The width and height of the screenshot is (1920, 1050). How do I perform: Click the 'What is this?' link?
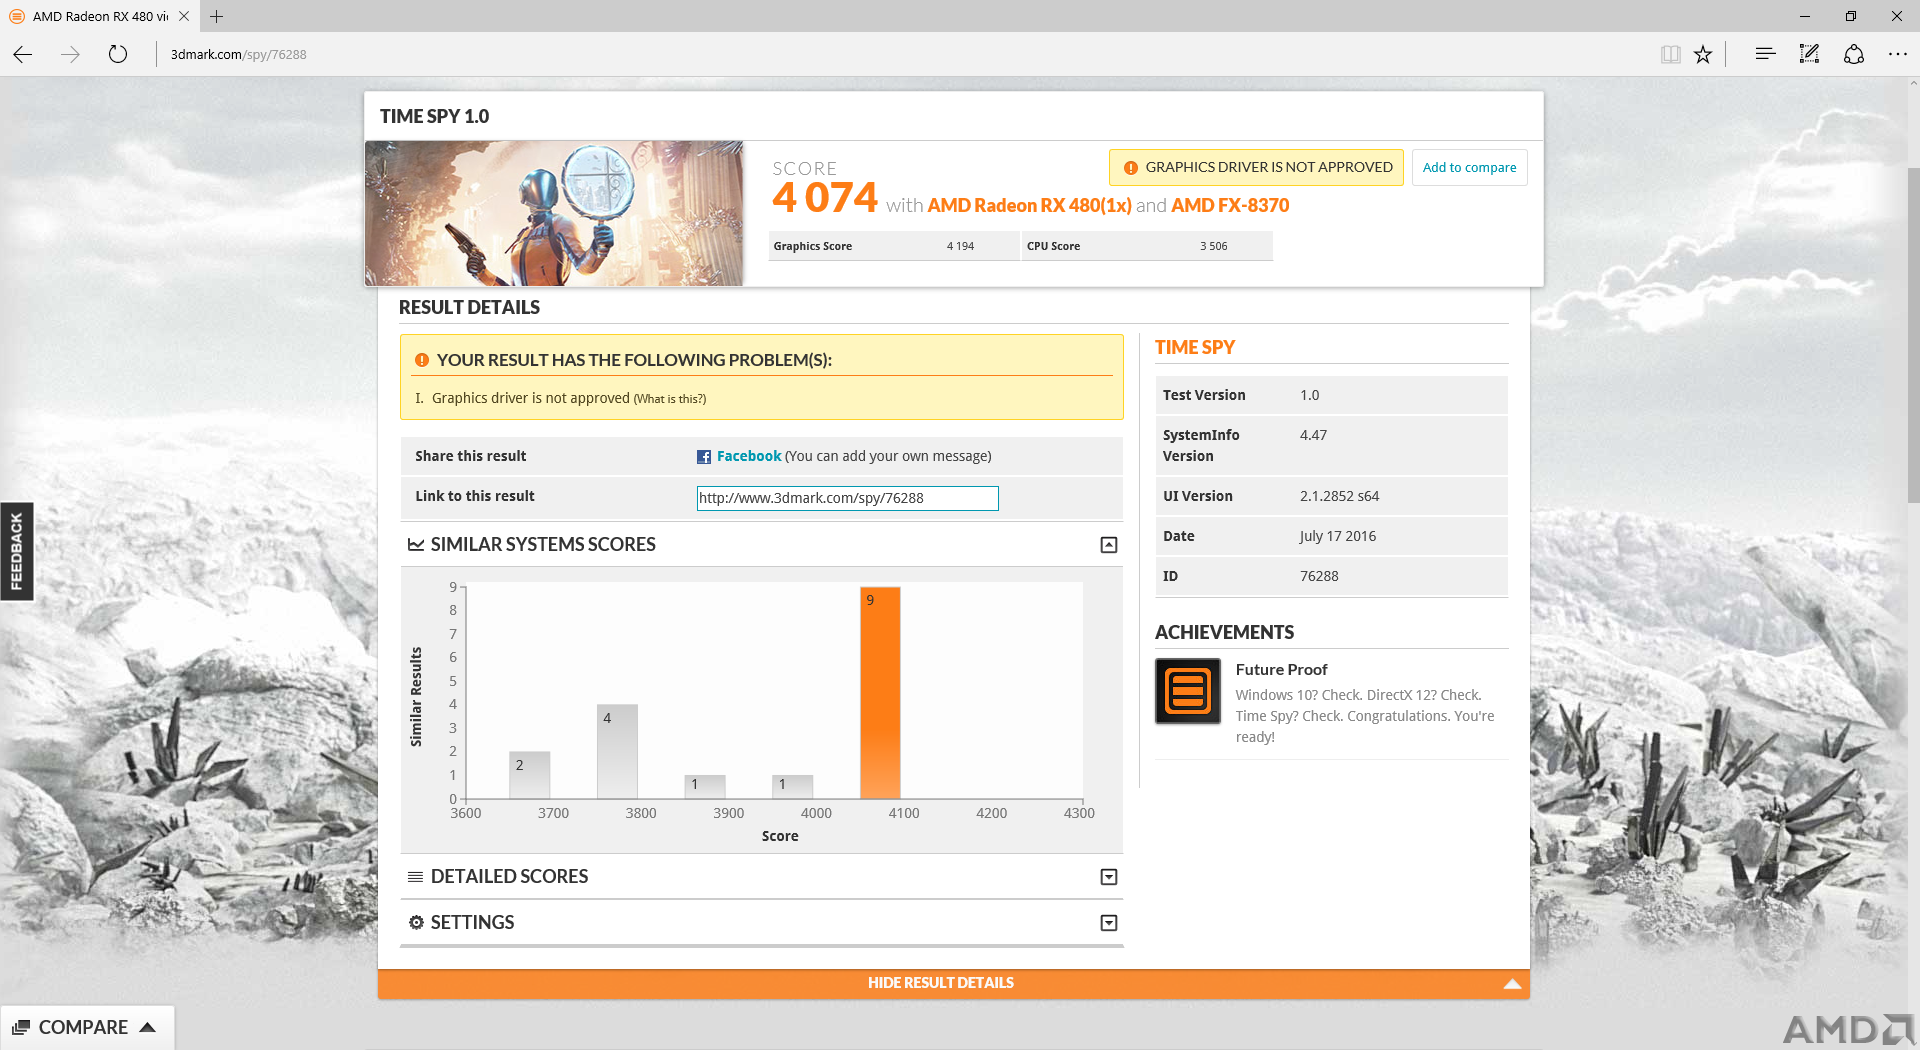[x=670, y=399]
